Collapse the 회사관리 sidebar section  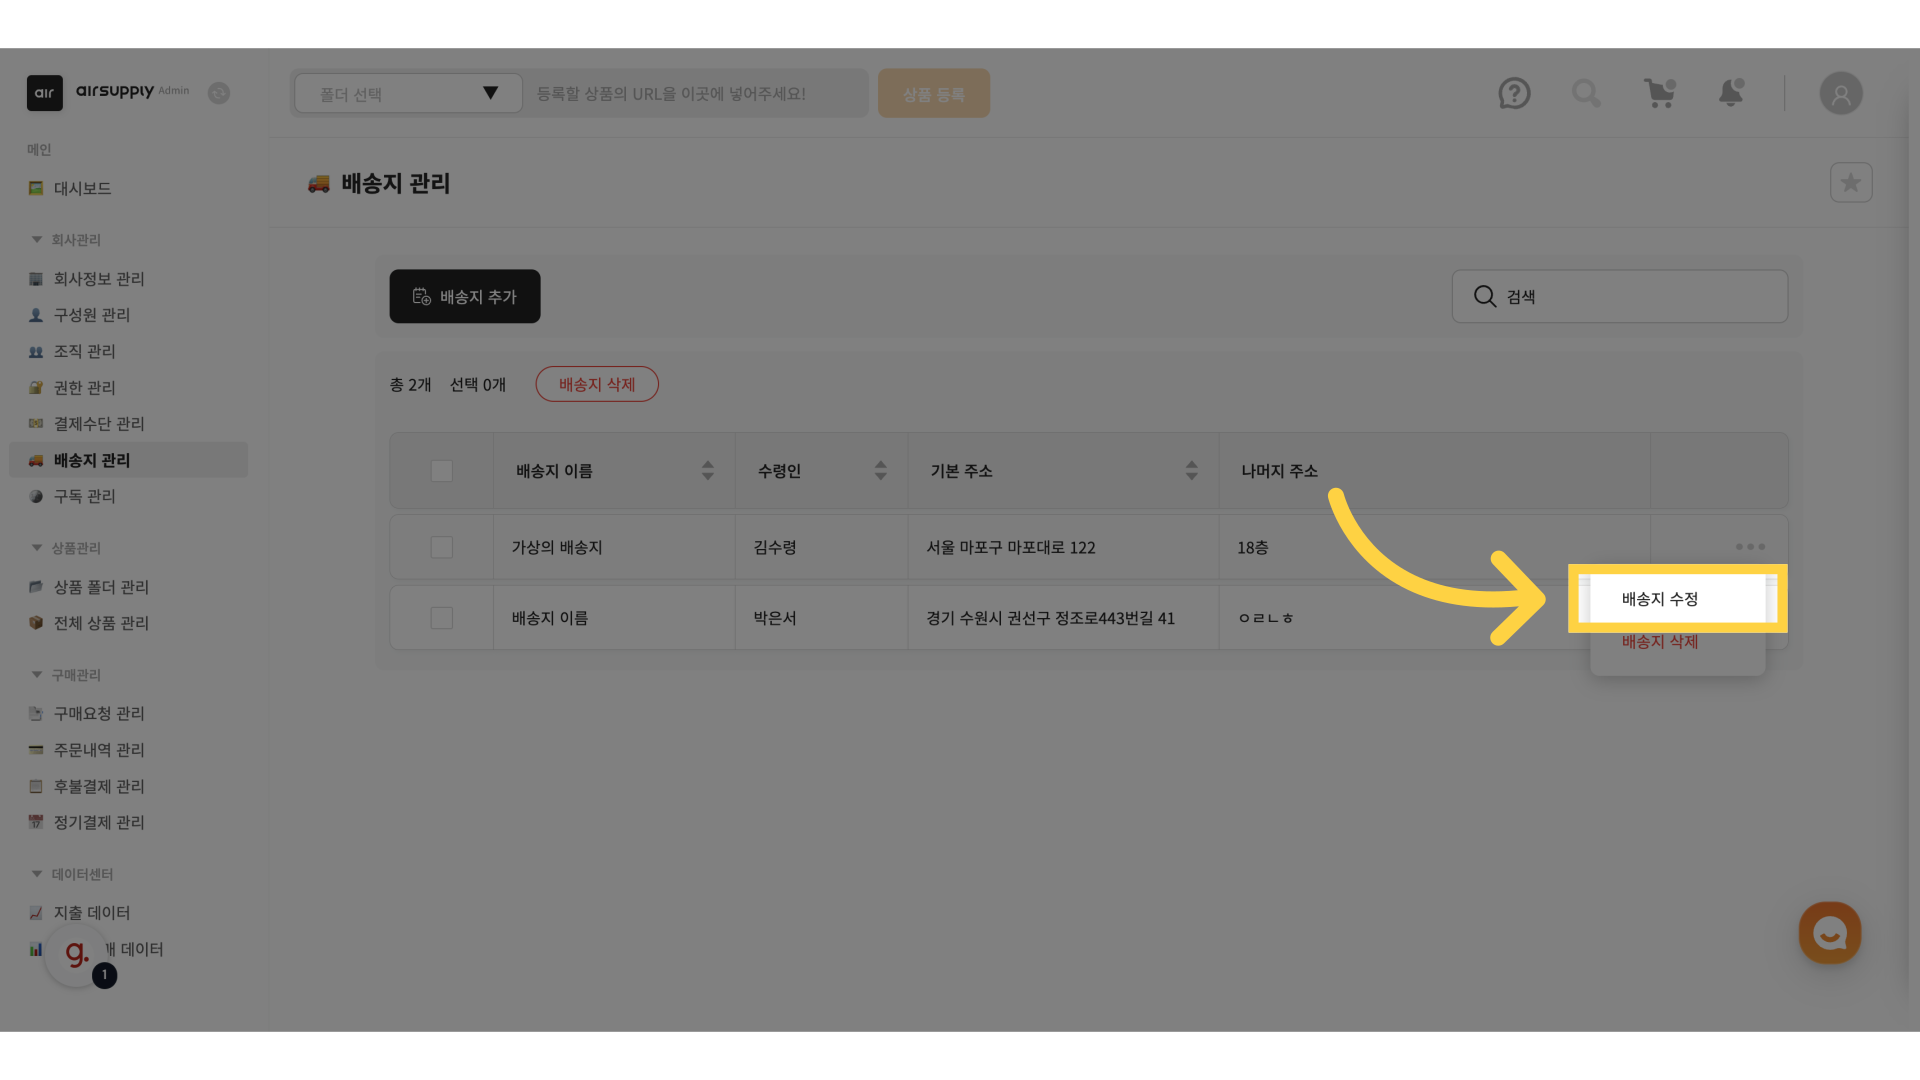click(x=37, y=240)
